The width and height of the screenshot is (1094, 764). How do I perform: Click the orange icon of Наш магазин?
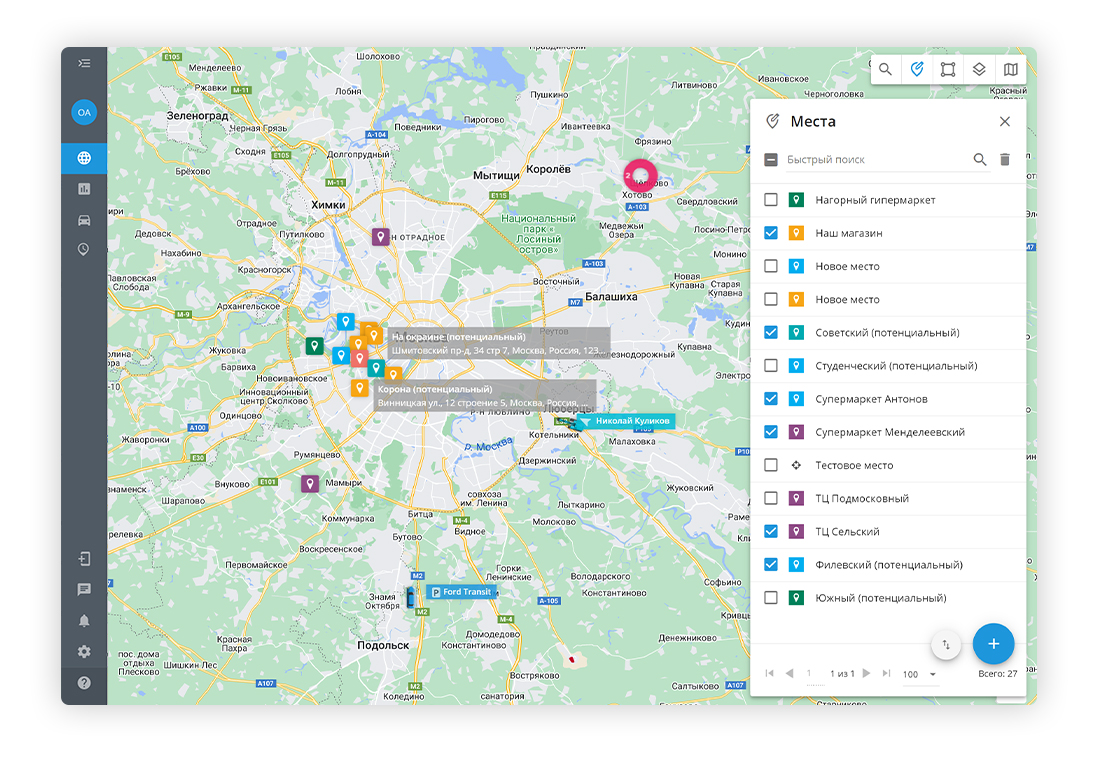[x=796, y=233]
